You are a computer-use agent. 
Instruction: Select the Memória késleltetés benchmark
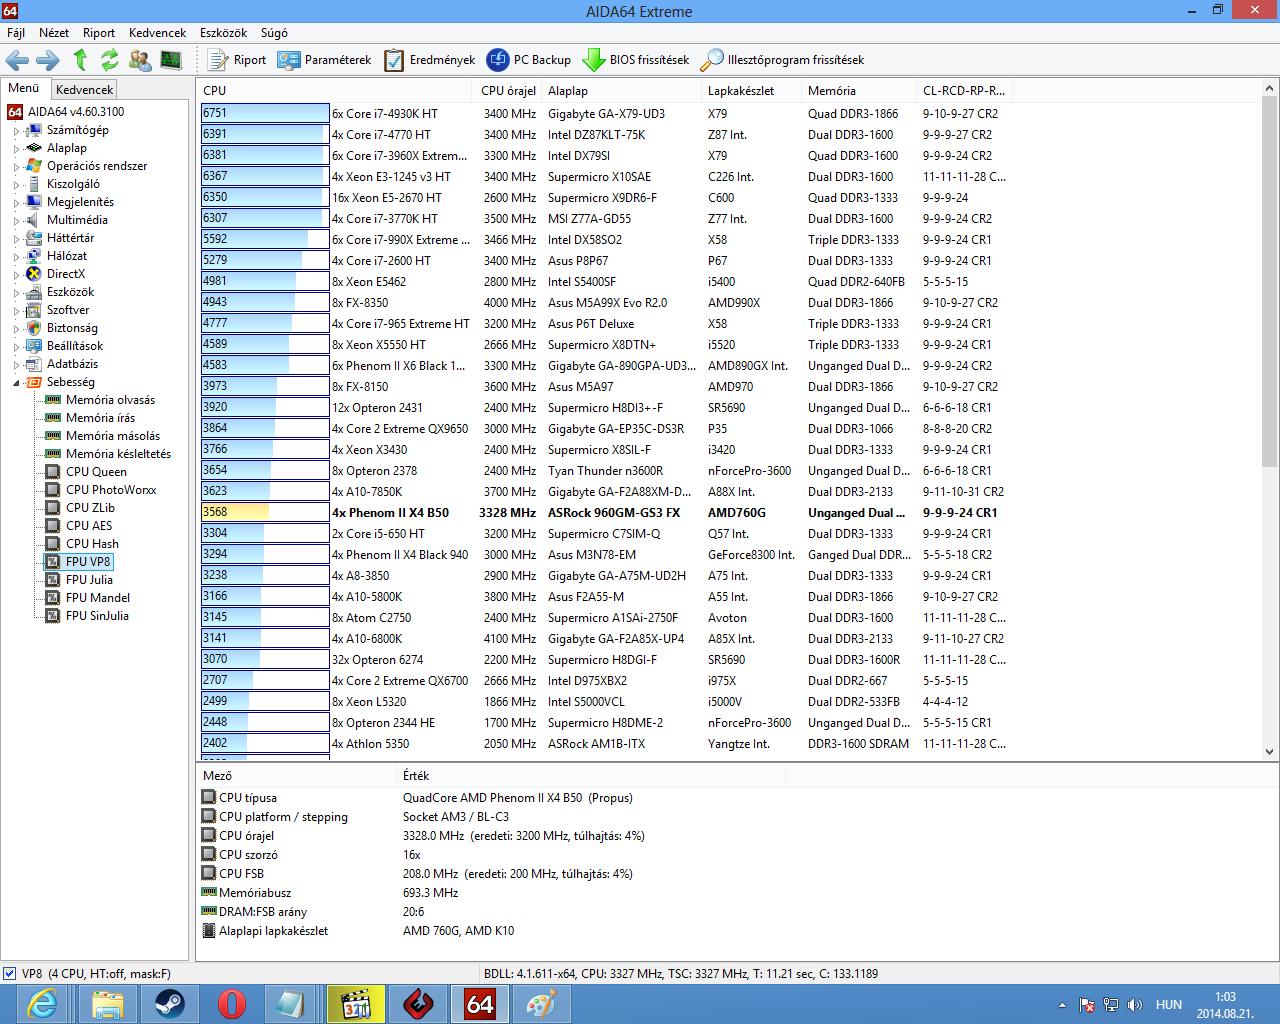[118, 454]
